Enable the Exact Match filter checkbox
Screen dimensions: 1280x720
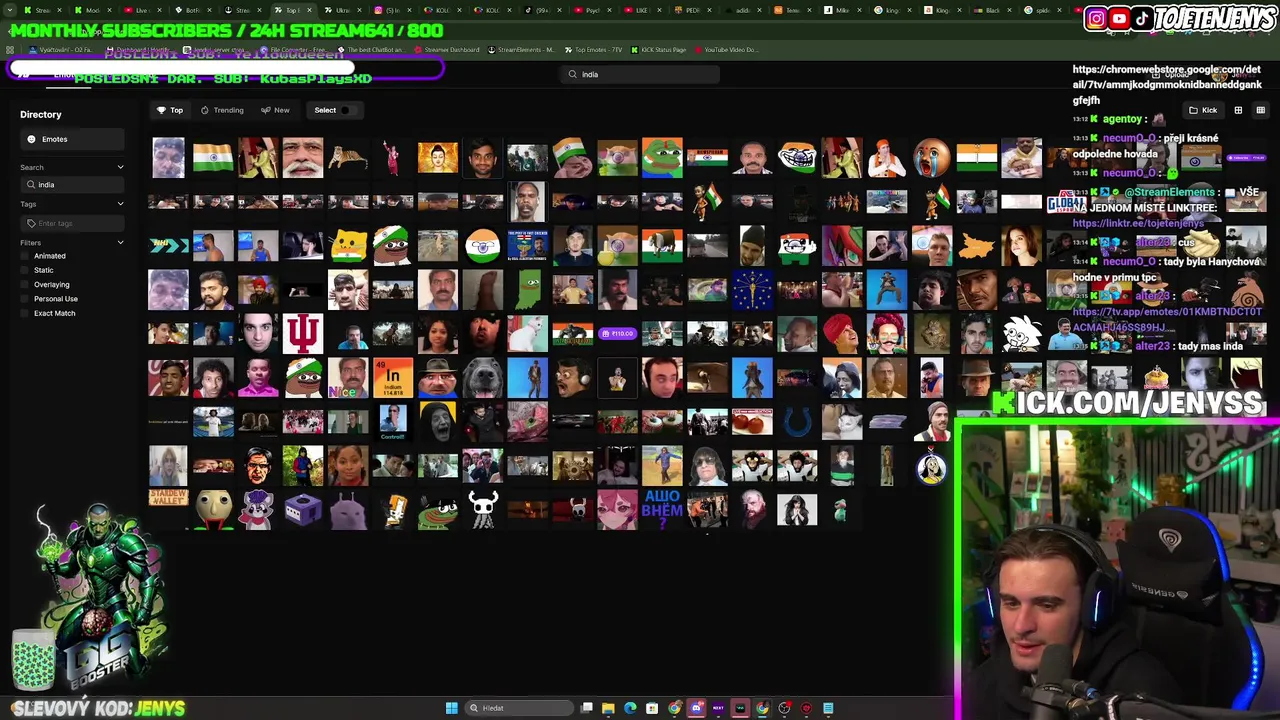25,313
